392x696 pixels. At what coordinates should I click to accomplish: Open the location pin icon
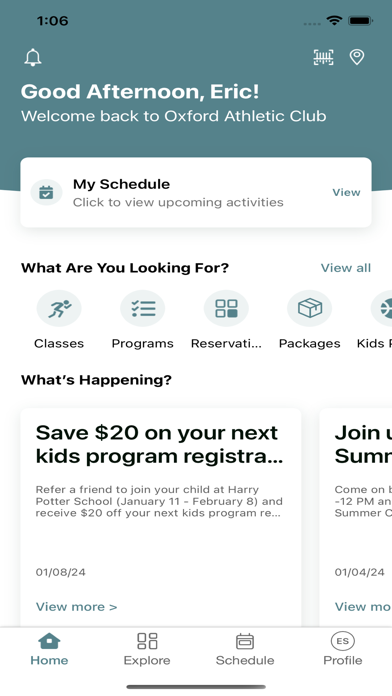pyautogui.click(x=357, y=57)
